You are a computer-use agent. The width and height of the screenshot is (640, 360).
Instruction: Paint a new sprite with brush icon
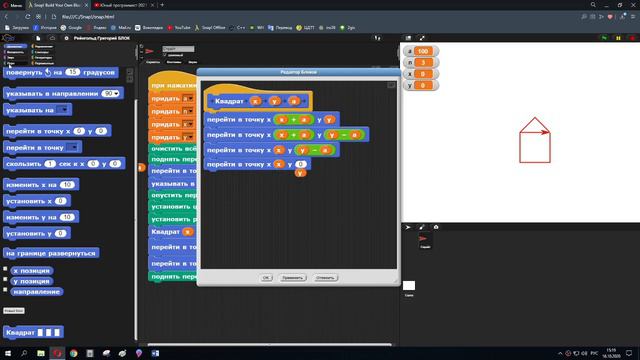[422, 227]
